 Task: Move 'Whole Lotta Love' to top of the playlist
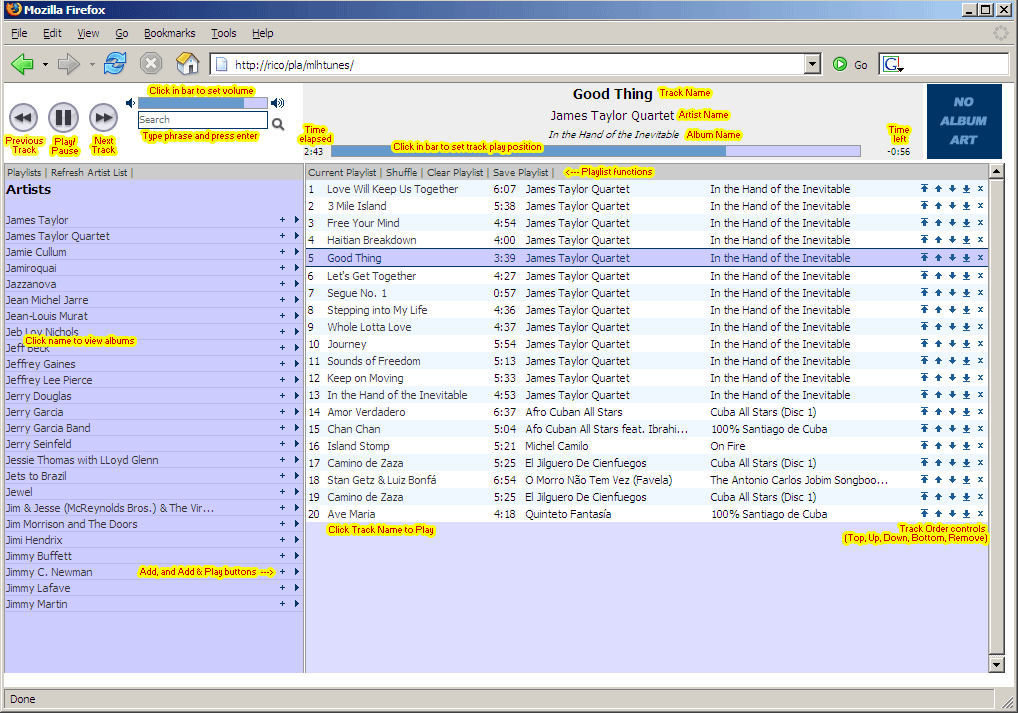click(x=924, y=327)
